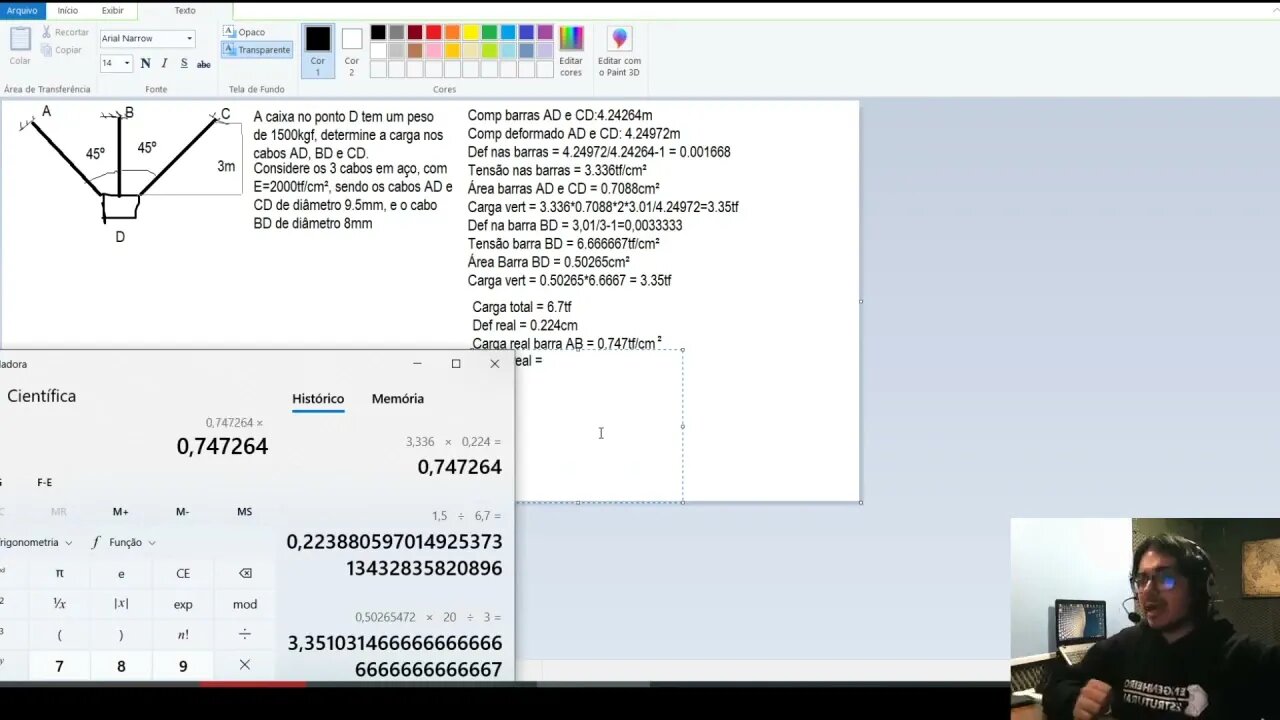Click the mod key in calculator

coord(245,604)
